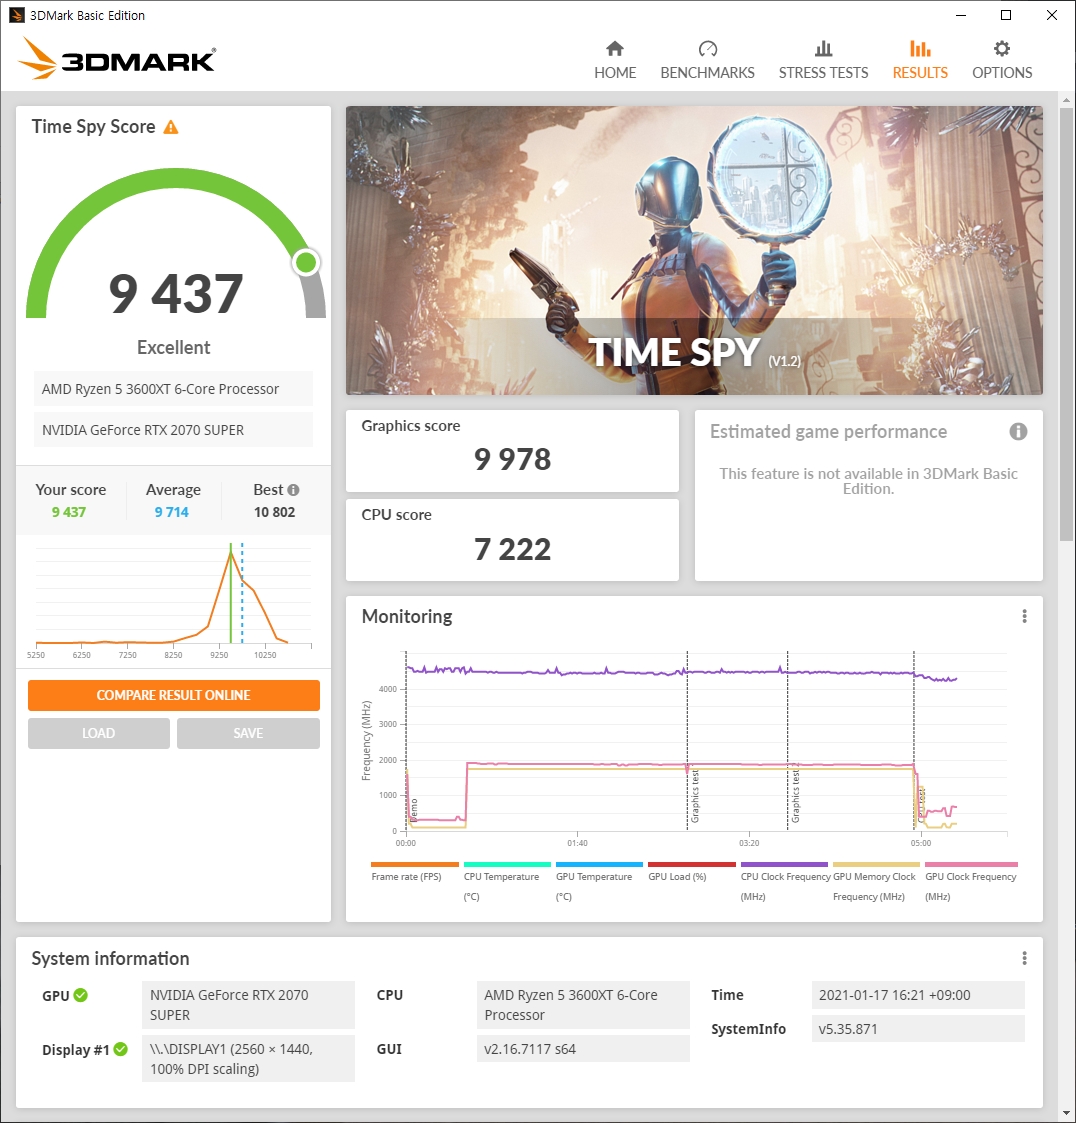Click the 3DMark logo
The image size is (1076, 1123).
pos(117,58)
